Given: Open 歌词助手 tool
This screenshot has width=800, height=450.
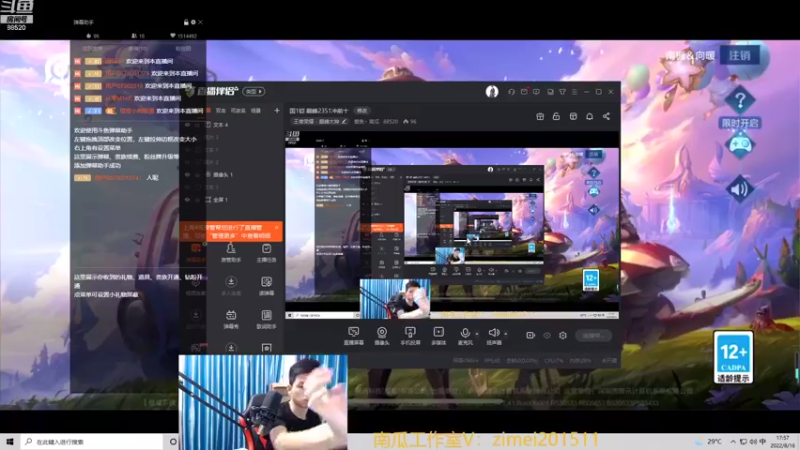Looking at the screenshot, I should pos(266,319).
